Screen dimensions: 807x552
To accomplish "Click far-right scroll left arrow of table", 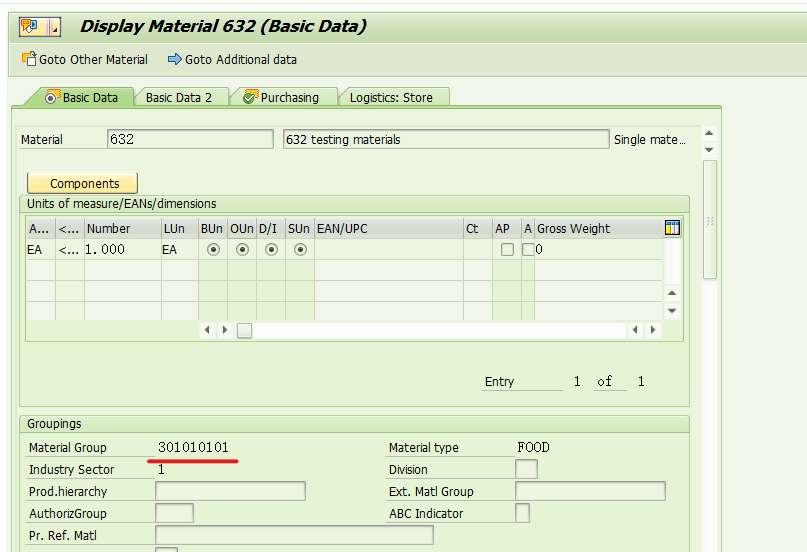I will [x=635, y=330].
